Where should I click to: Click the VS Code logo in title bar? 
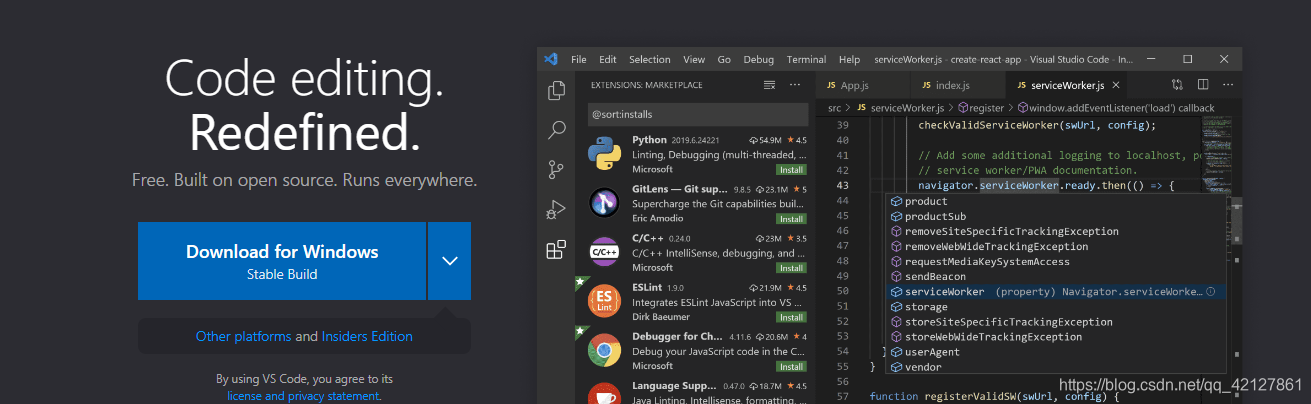[551, 59]
